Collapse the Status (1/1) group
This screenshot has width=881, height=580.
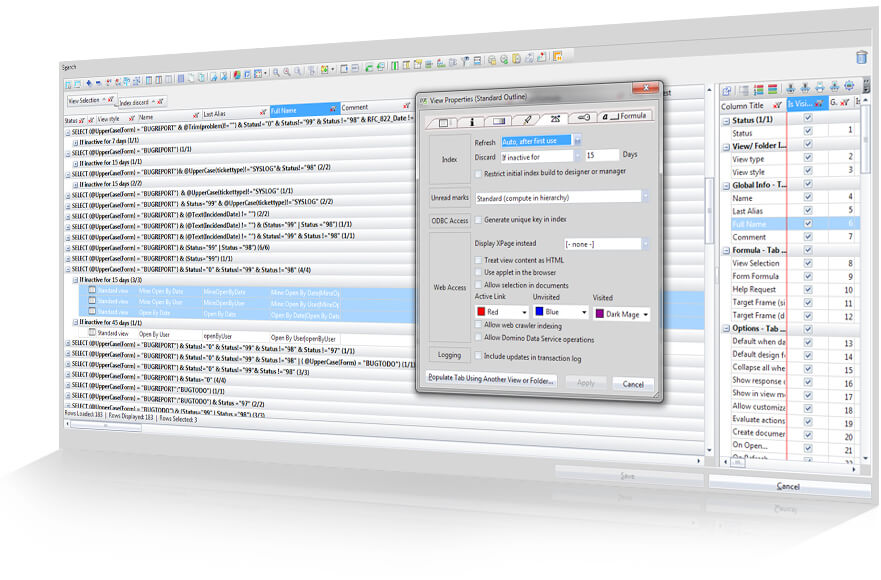pyautogui.click(x=726, y=121)
